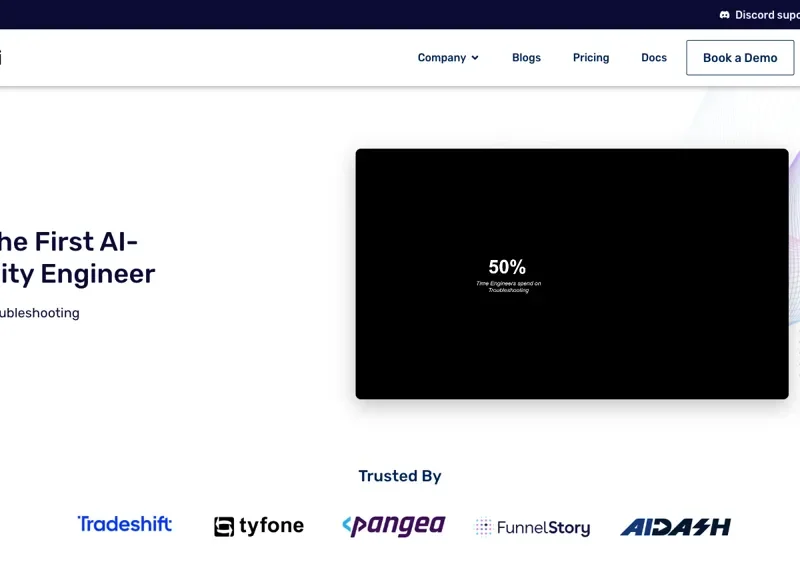Click the Discord logo icon
This screenshot has height=576, width=800.
(x=724, y=15)
